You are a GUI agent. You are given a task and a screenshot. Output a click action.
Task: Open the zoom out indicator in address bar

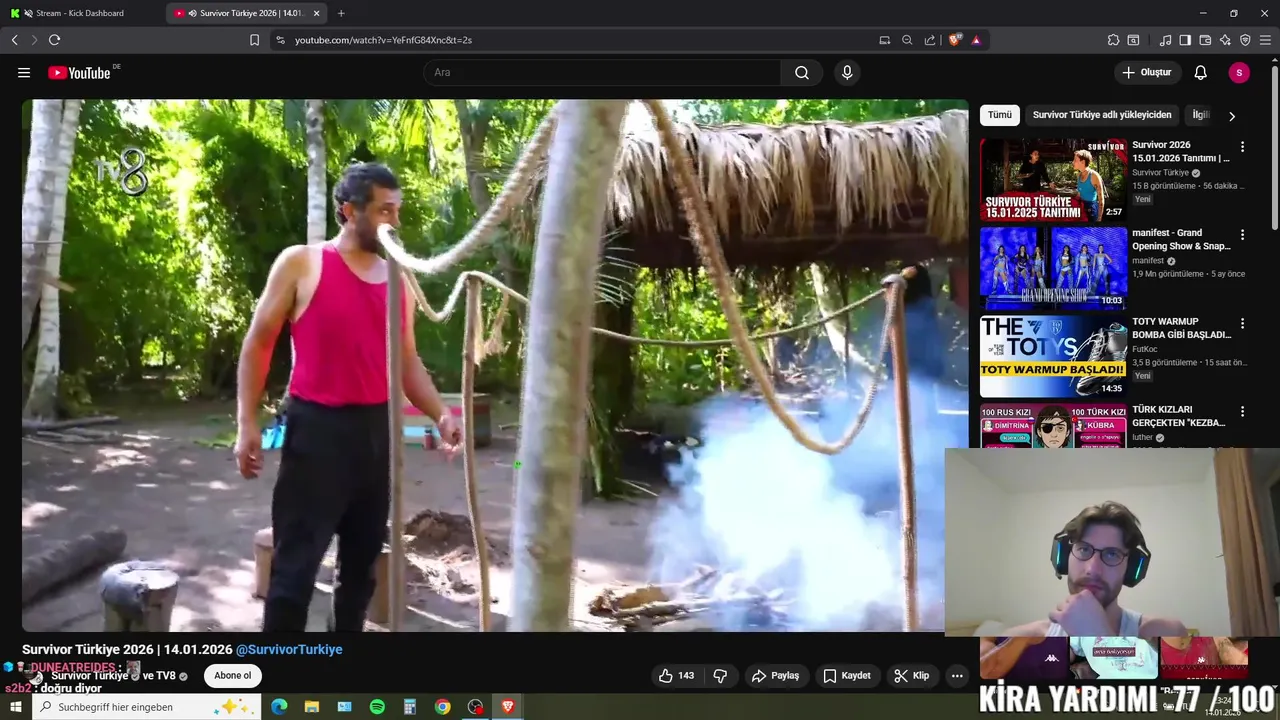tap(907, 40)
